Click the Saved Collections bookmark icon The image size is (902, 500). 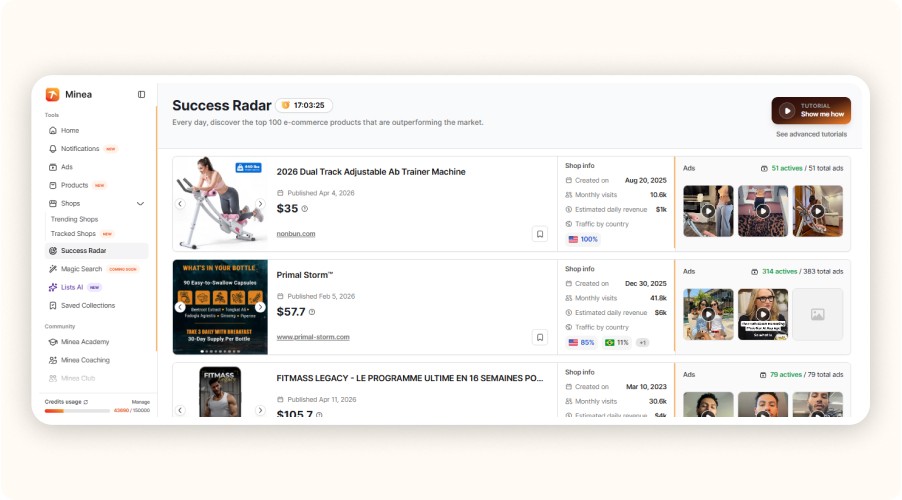tap(53, 306)
